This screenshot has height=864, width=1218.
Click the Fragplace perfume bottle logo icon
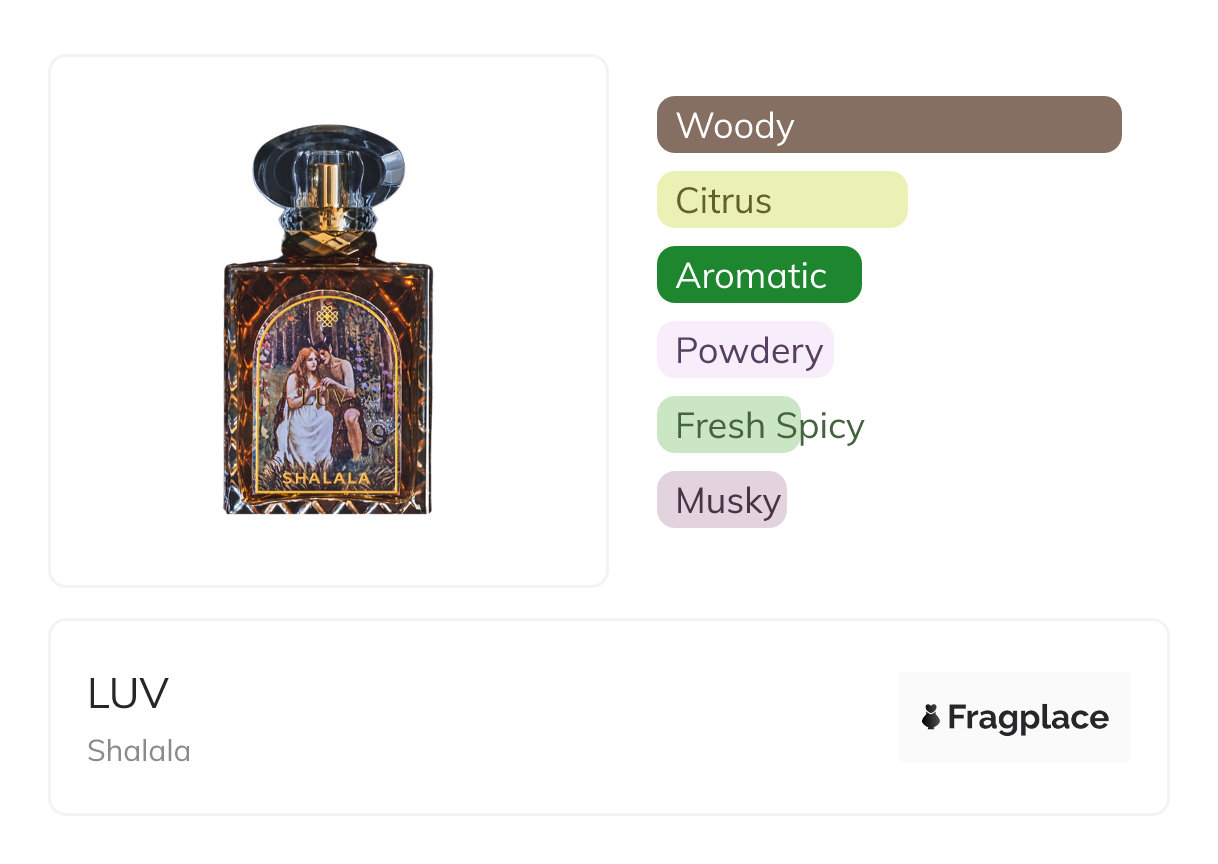tap(931, 717)
